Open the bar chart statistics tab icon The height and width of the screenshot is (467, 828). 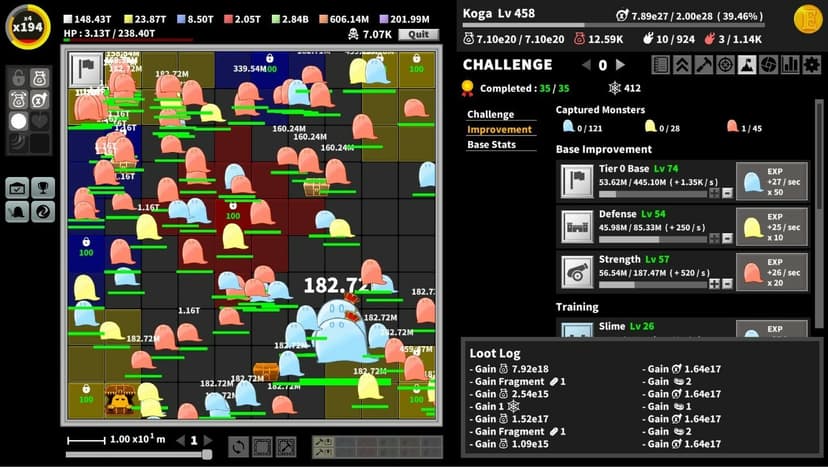tap(791, 65)
